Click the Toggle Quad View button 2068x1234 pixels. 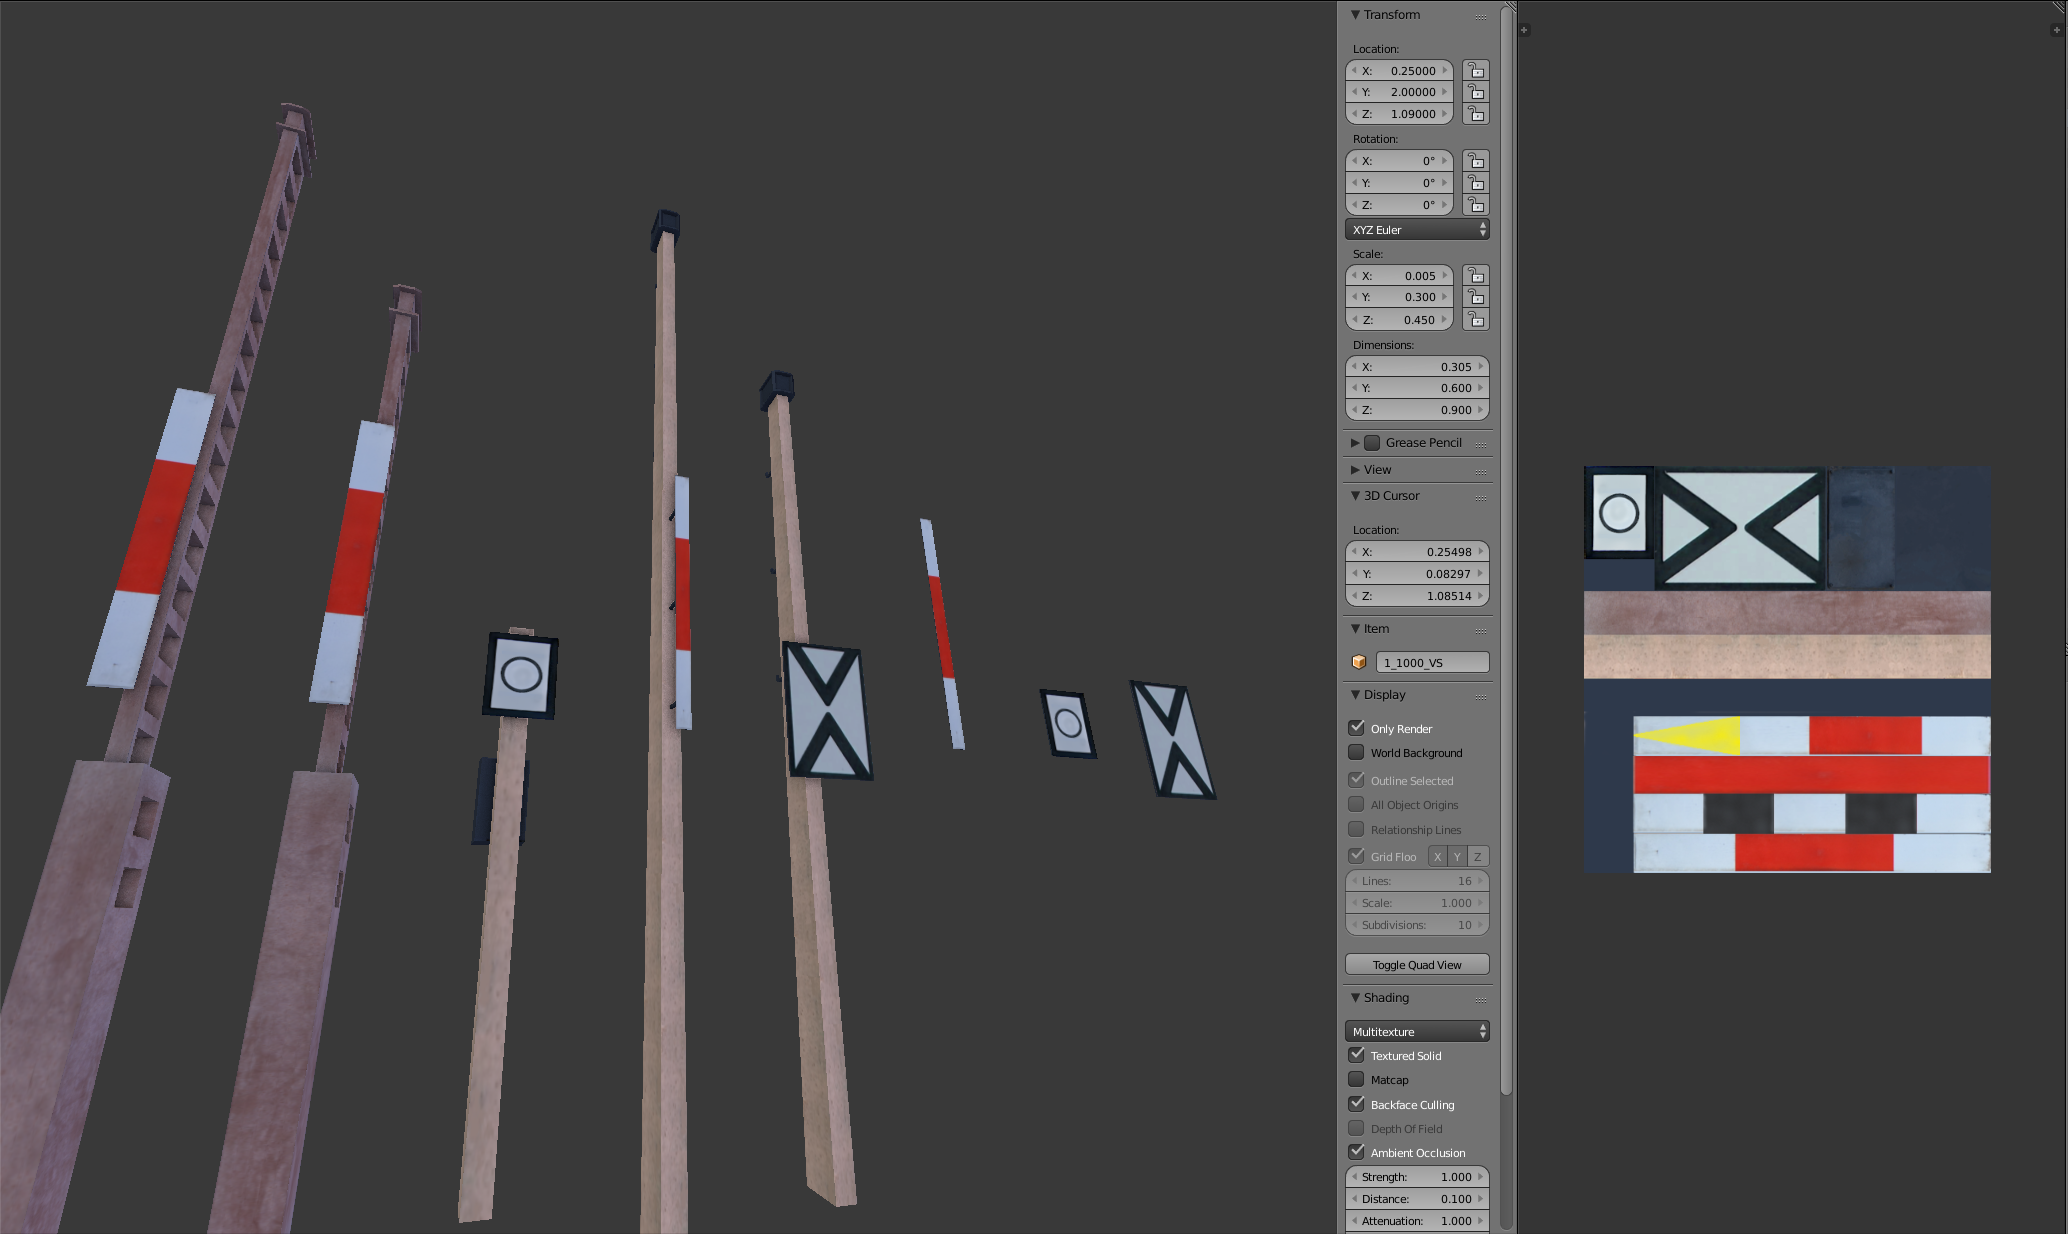pyautogui.click(x=1417, y=965)
